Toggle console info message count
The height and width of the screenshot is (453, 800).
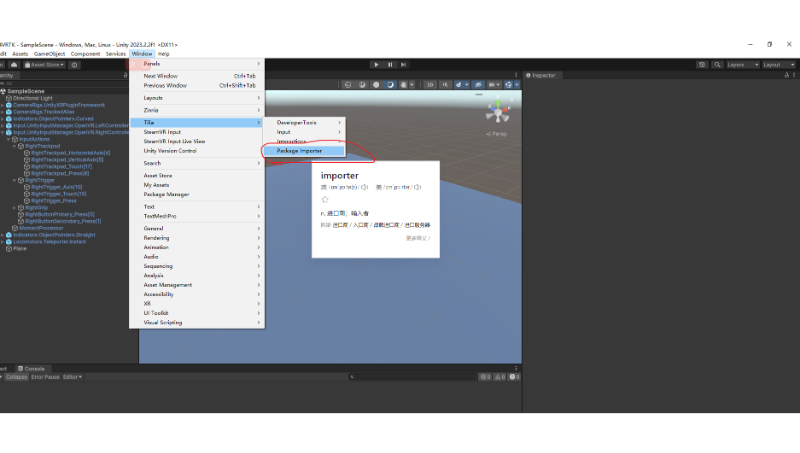pyautogui.click(x=485, y=377)
